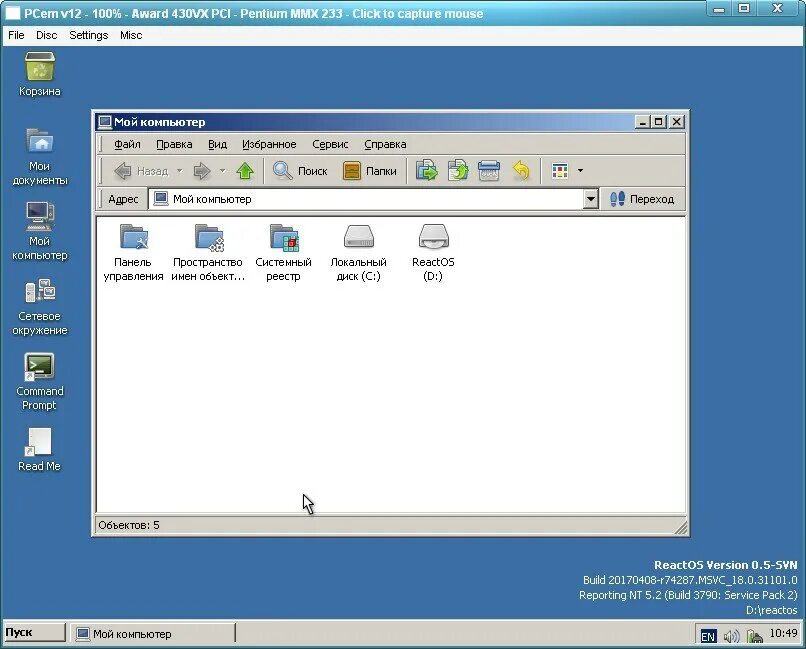Open PCem File menu
Viewport: 806px width, 649px height.
[x=16, y=35]
